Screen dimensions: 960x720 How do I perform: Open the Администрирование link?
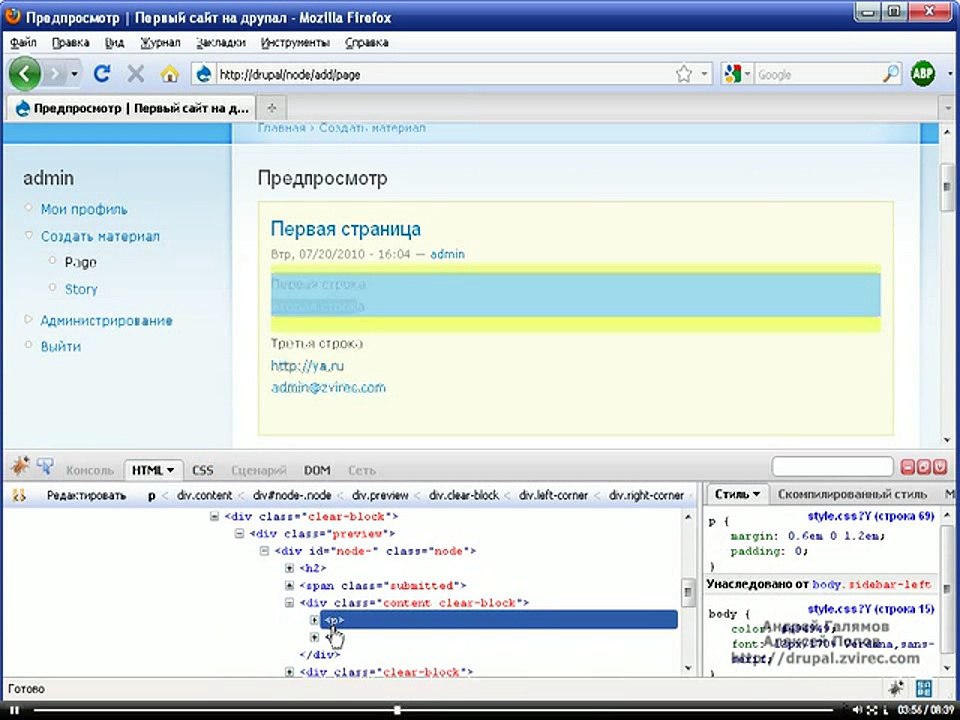coord(106,320)
